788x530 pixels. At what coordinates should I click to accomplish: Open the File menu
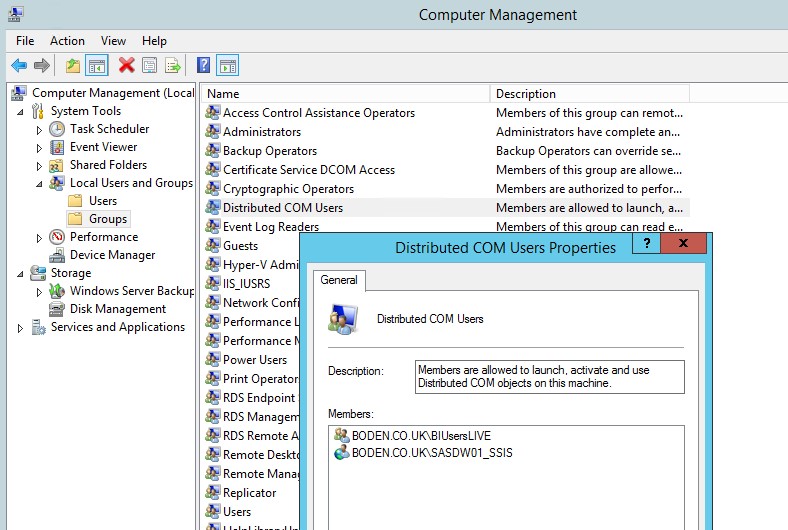point(25,41)
